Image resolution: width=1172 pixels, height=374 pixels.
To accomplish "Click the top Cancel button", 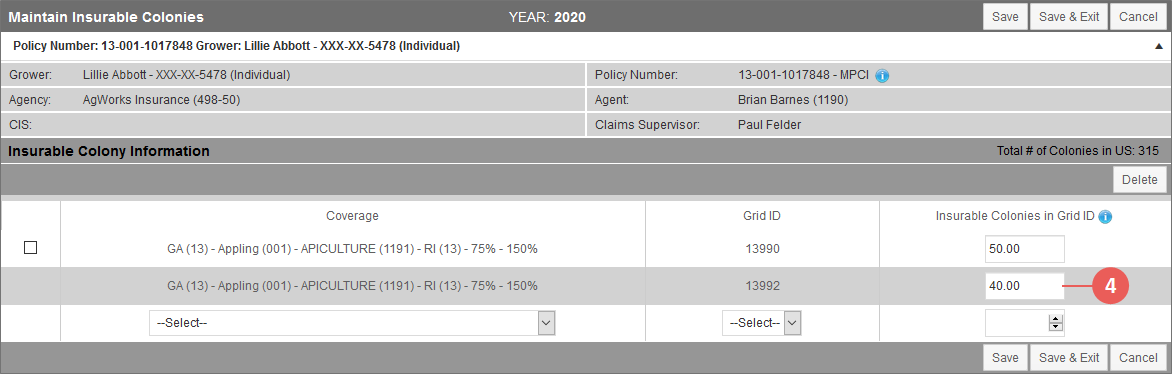I will click(1138, 16).
